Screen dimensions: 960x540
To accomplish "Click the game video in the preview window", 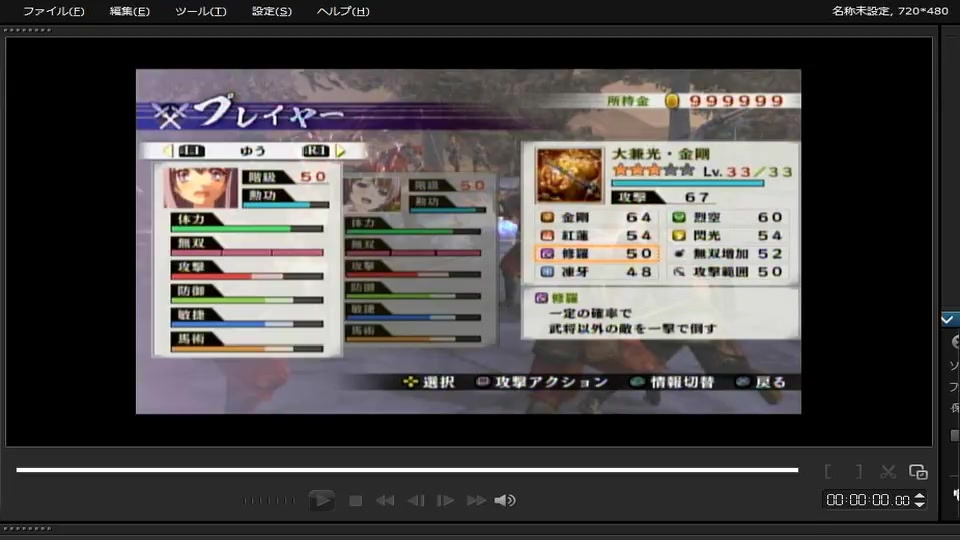I will coord(468,241).
